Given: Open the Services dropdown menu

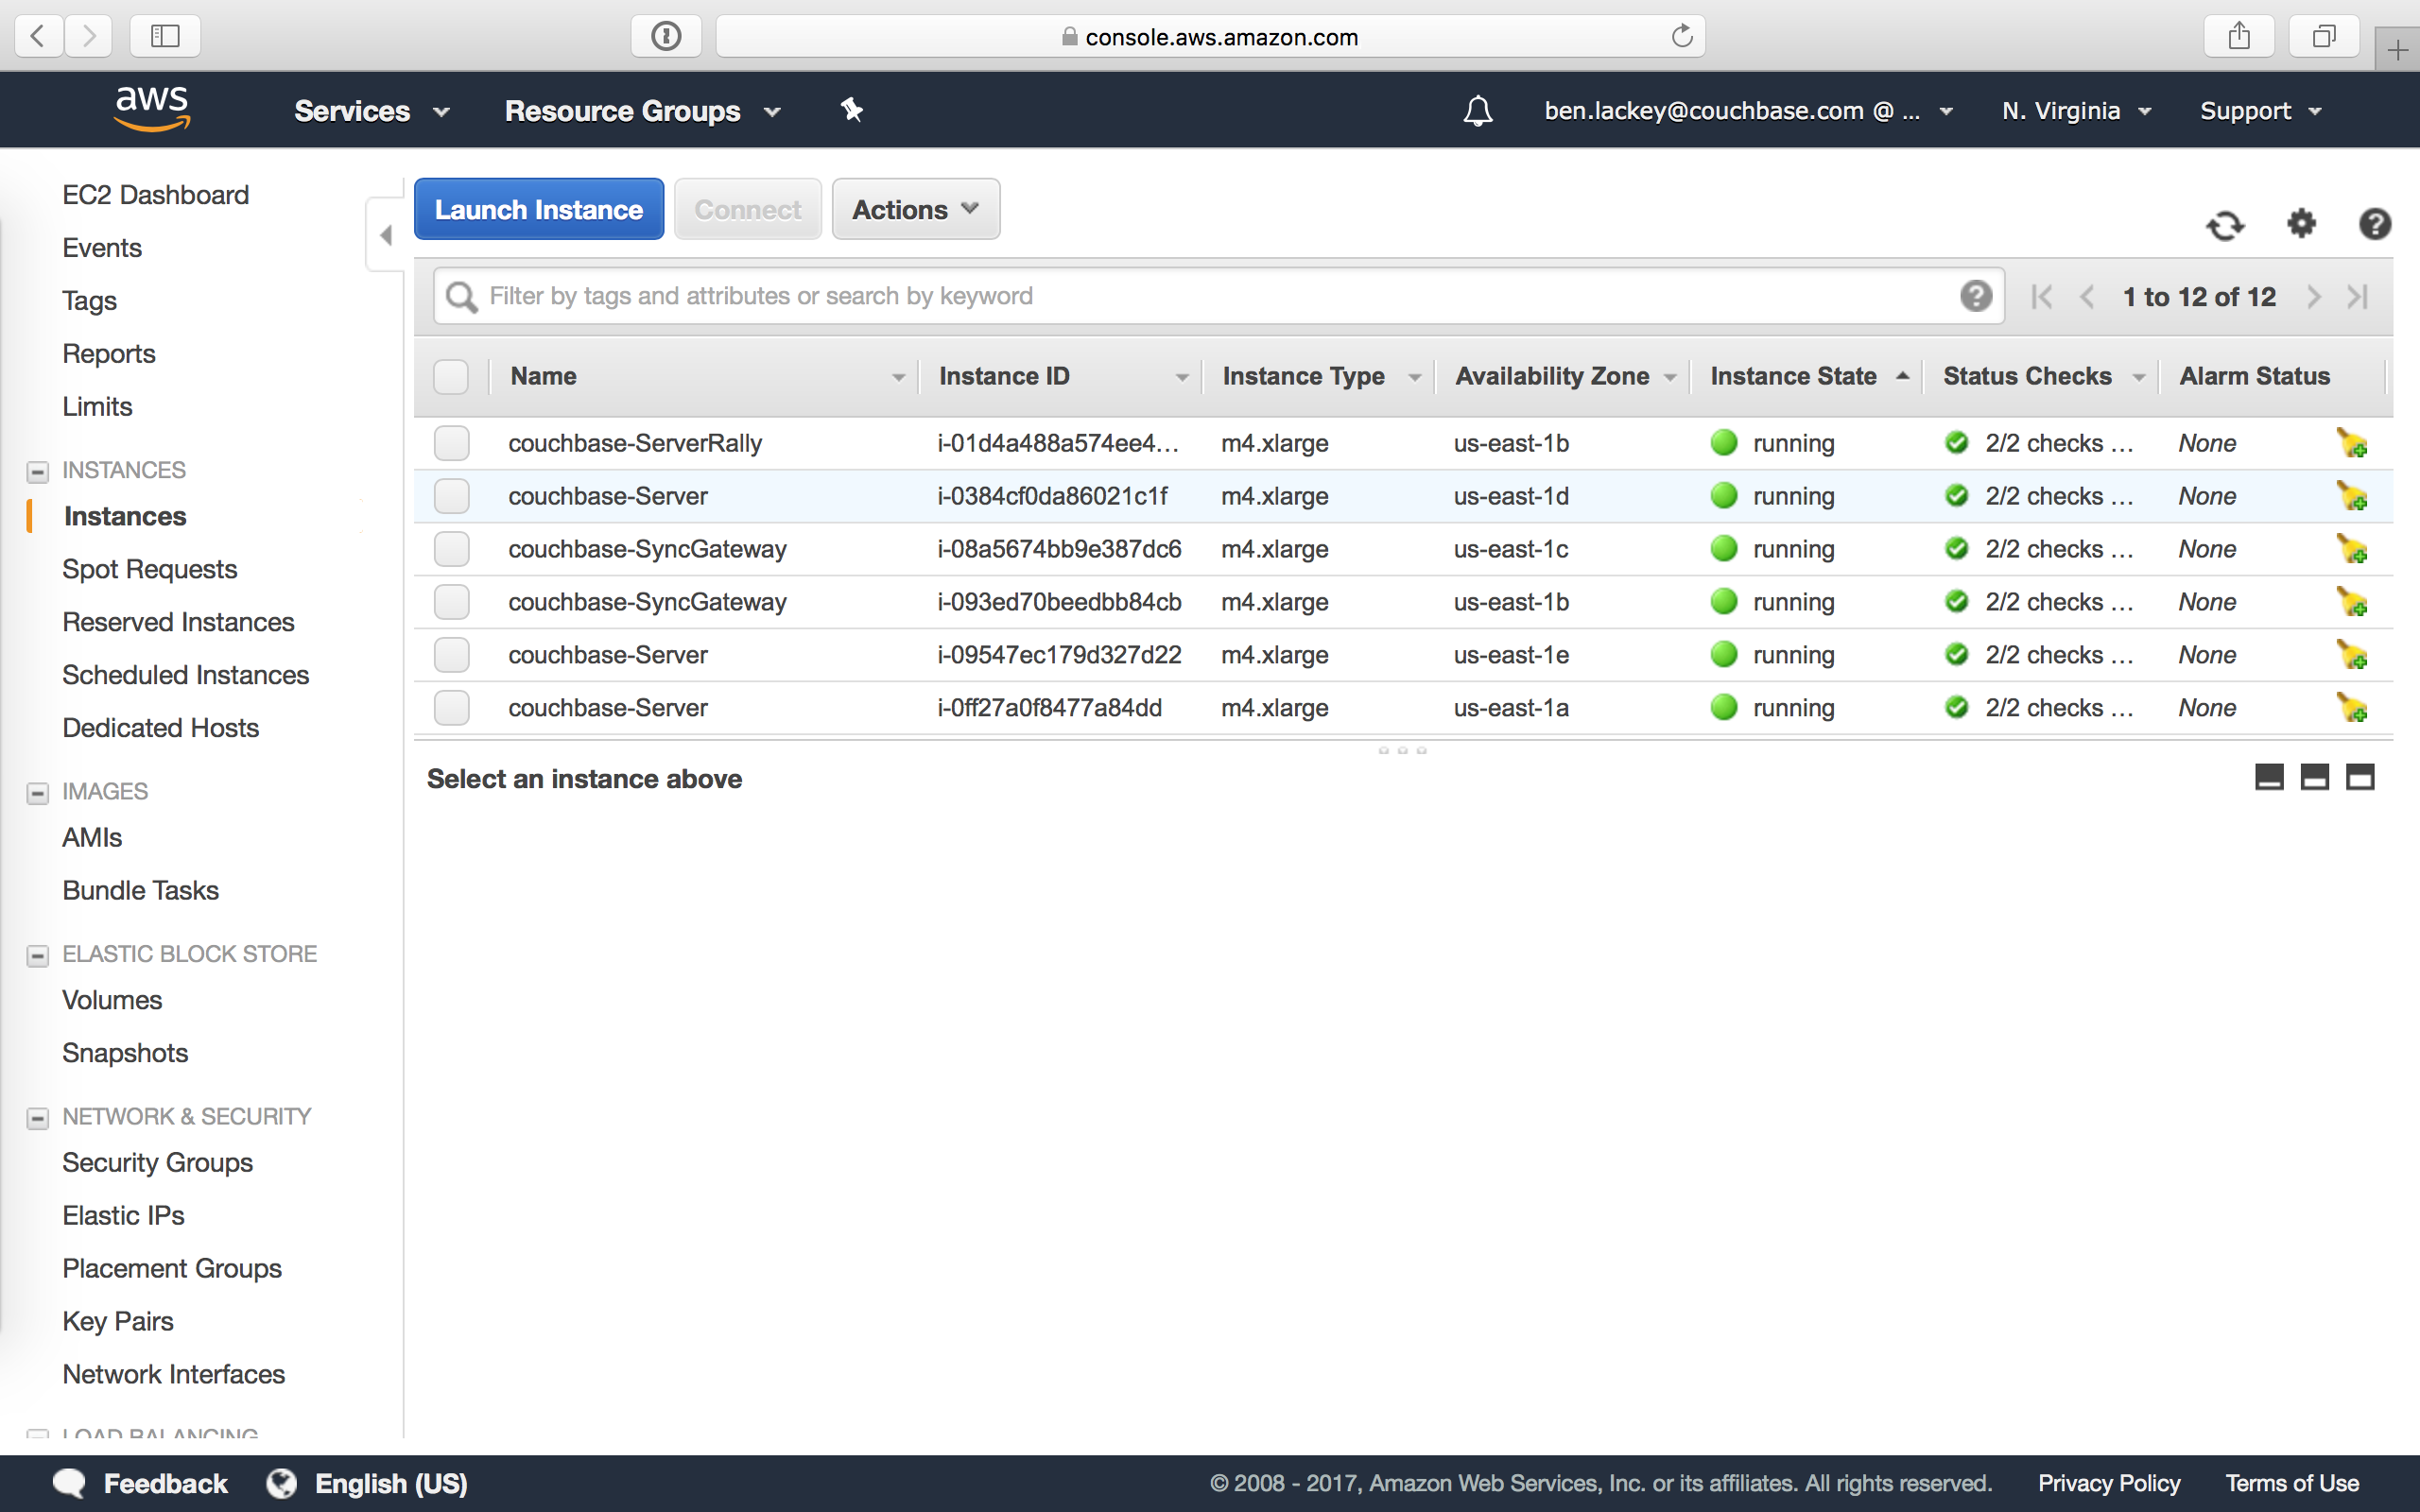Looking at the screenshot, I should click(x=371, y=111).
